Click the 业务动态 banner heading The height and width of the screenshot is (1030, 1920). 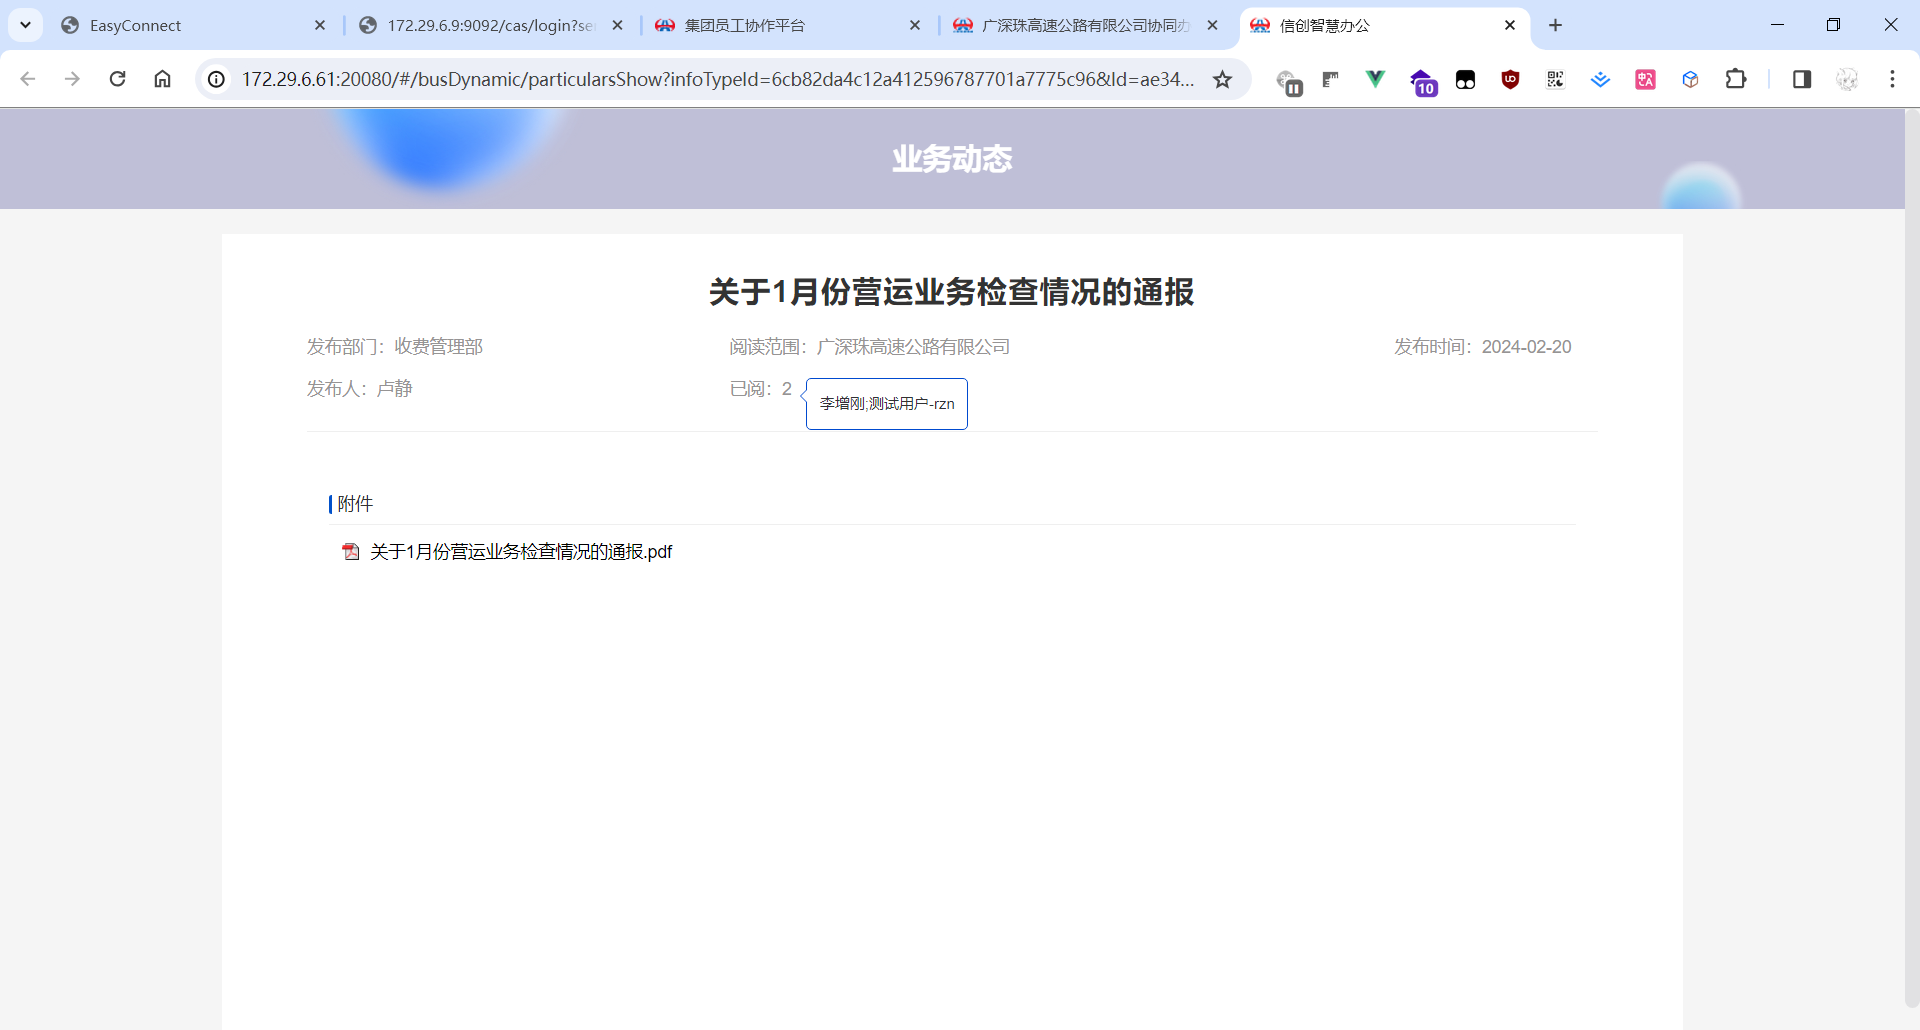952,159
